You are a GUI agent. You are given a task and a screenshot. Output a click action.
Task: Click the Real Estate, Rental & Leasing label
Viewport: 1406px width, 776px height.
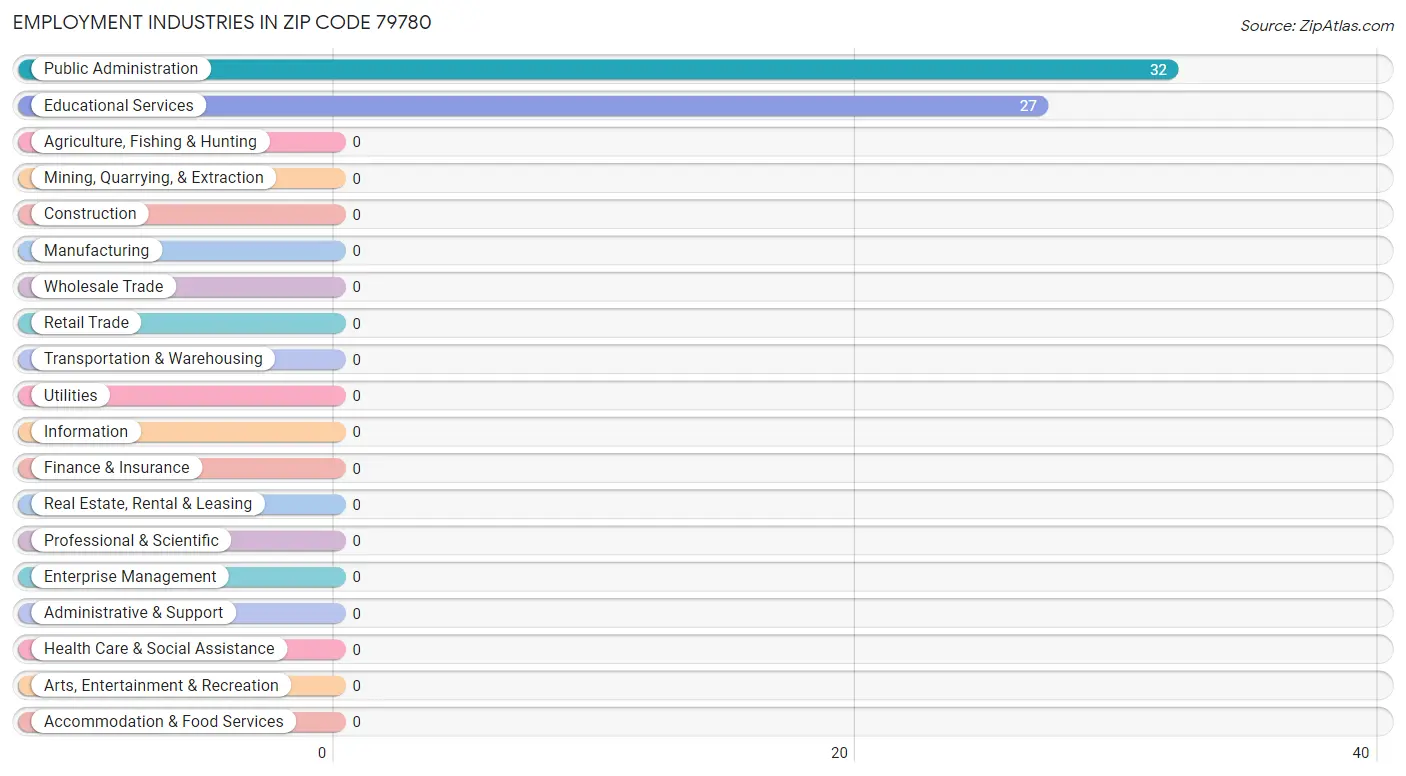[x=148, y=504]
